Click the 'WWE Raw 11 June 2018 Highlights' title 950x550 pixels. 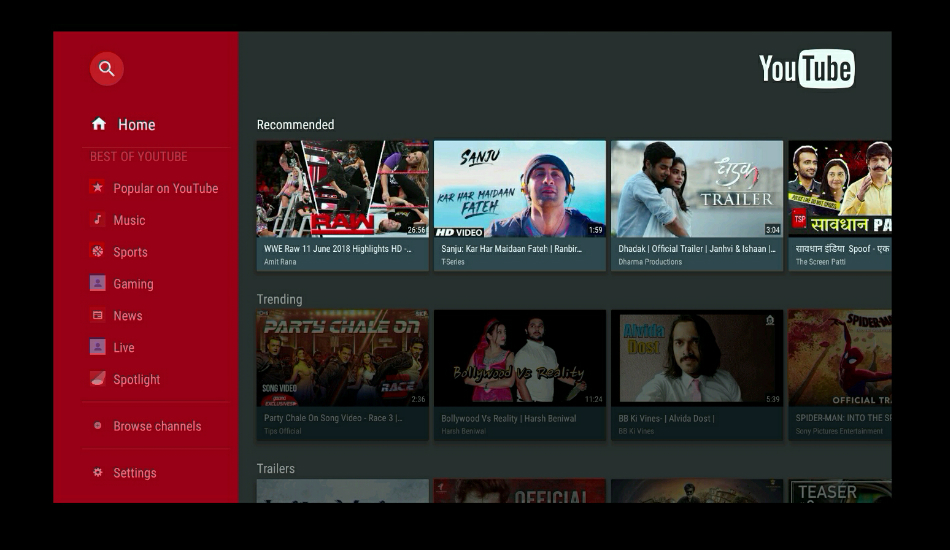pyautogui.click(x=337, y=249)
